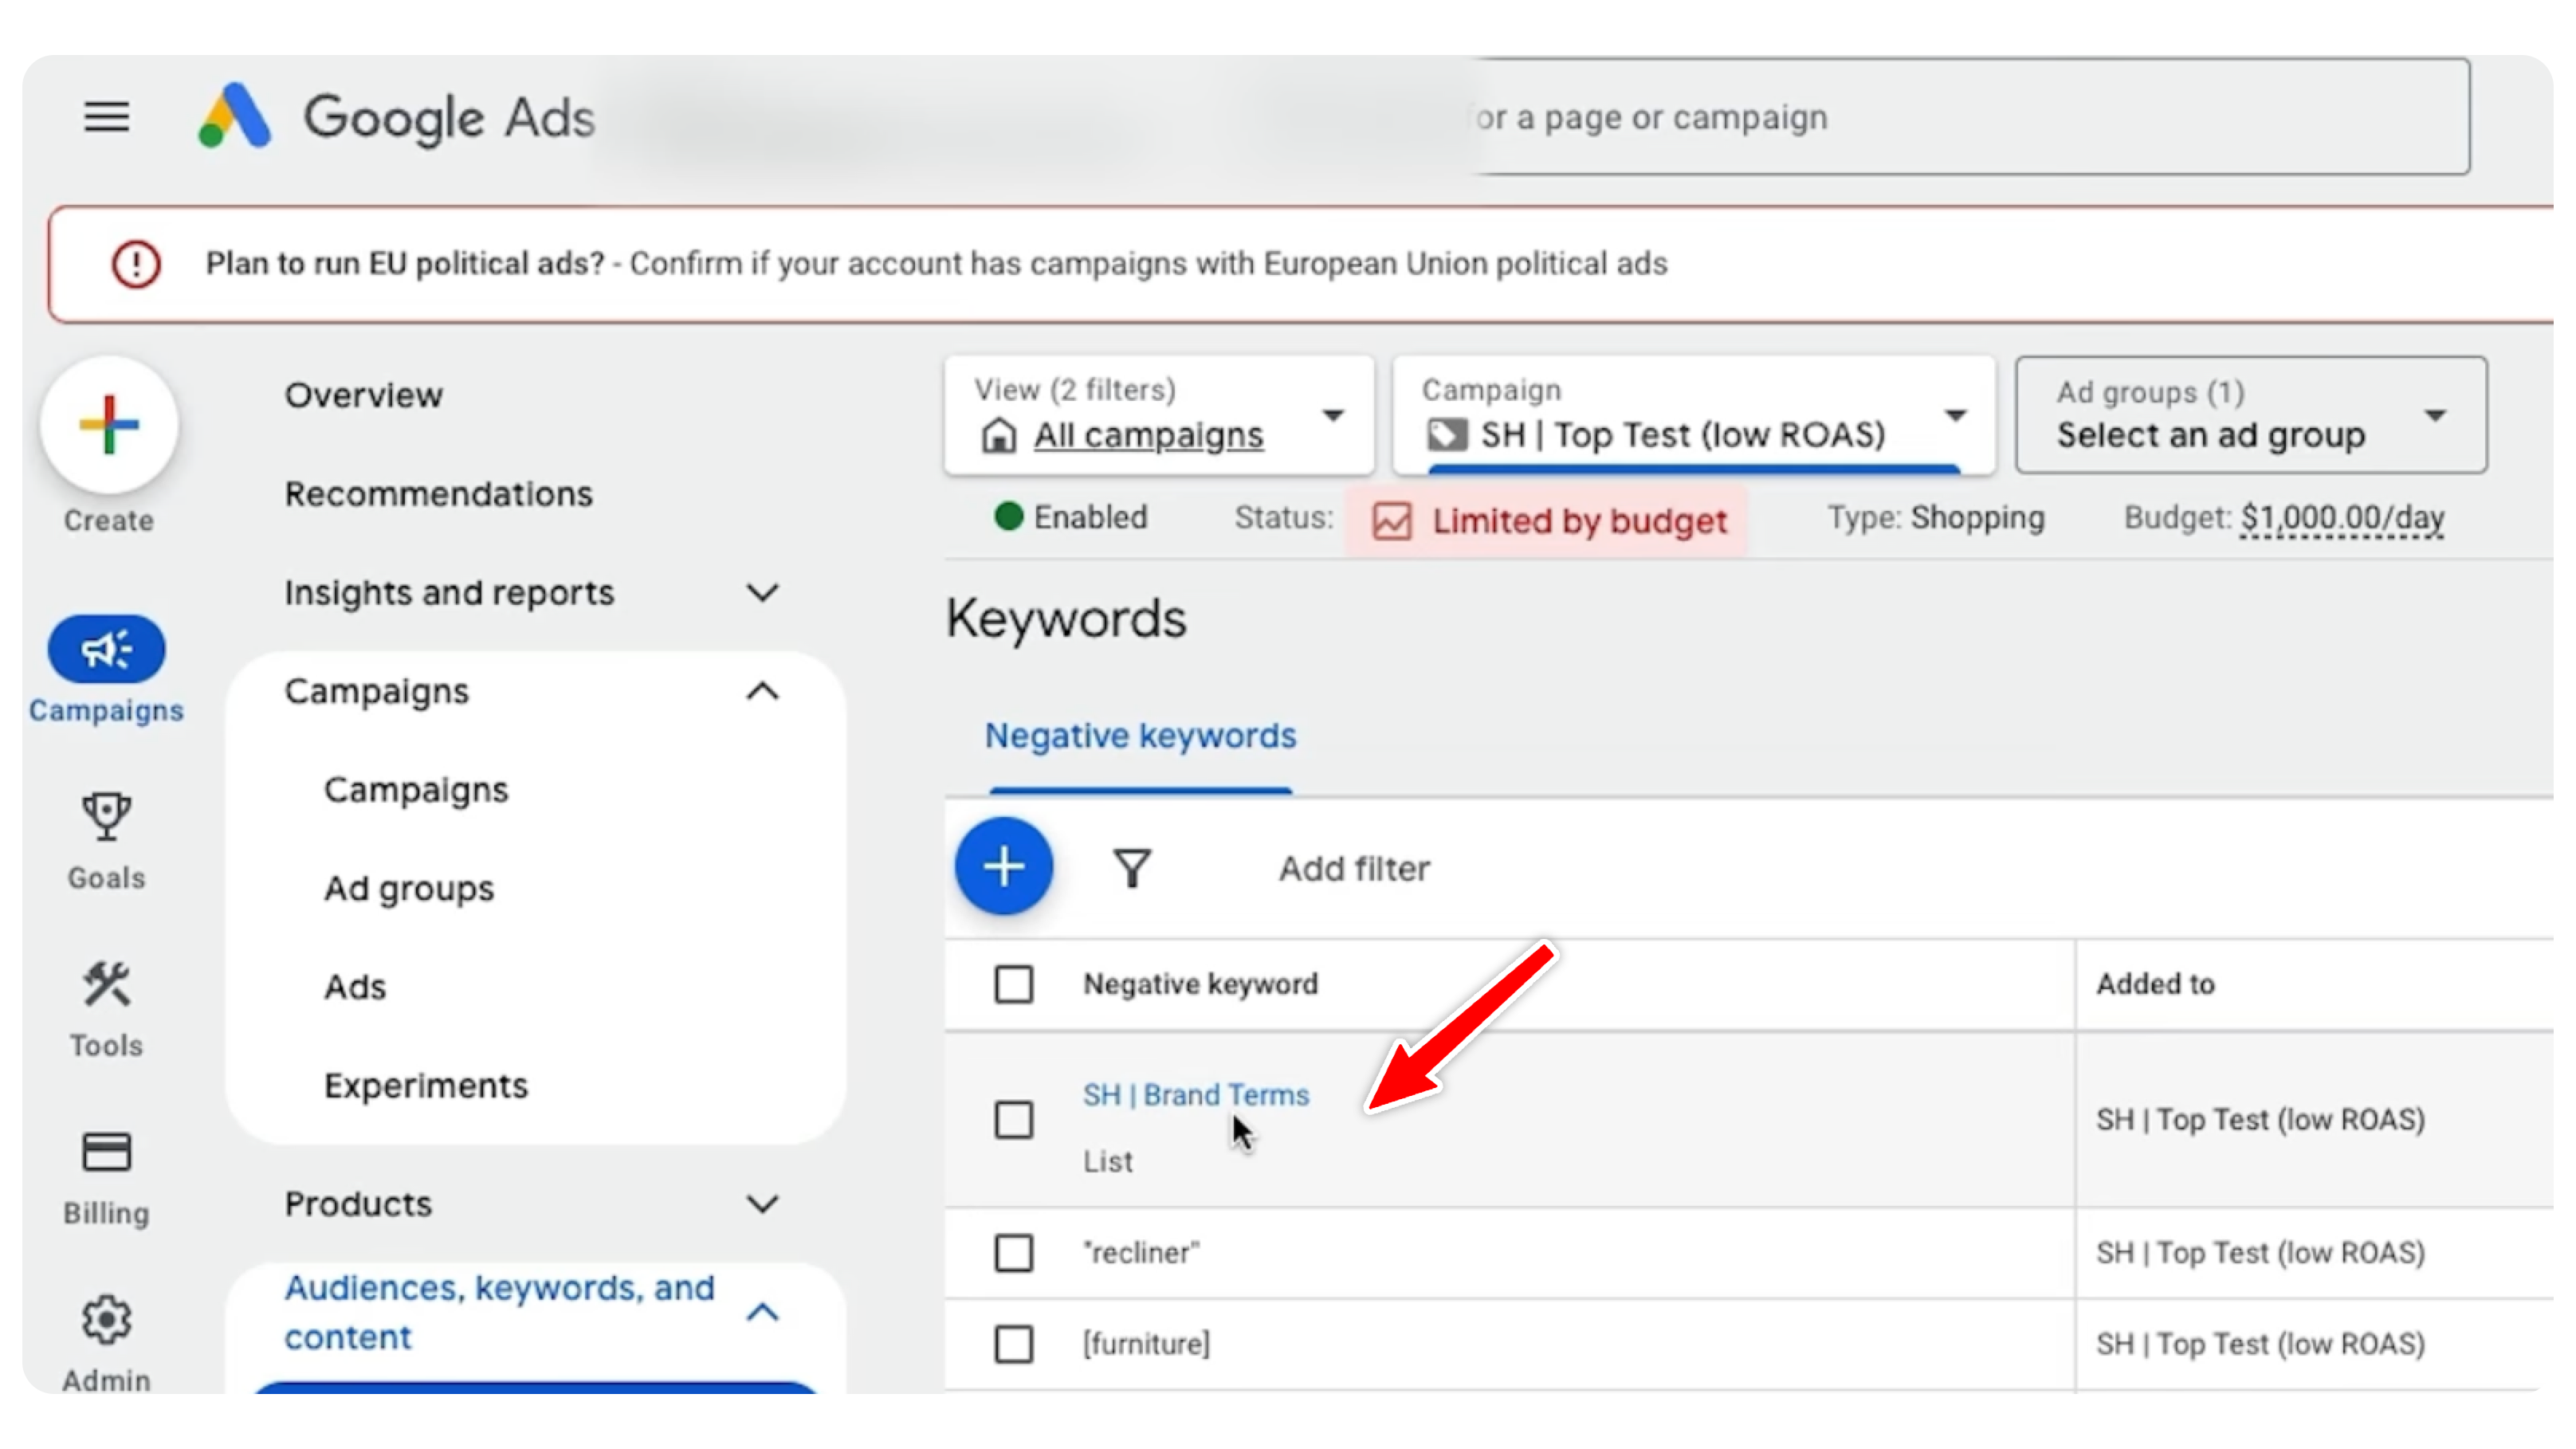The image size is (2576, 1449).
Task: Open the hamburger main menu
Action: [x=106, y=117]
